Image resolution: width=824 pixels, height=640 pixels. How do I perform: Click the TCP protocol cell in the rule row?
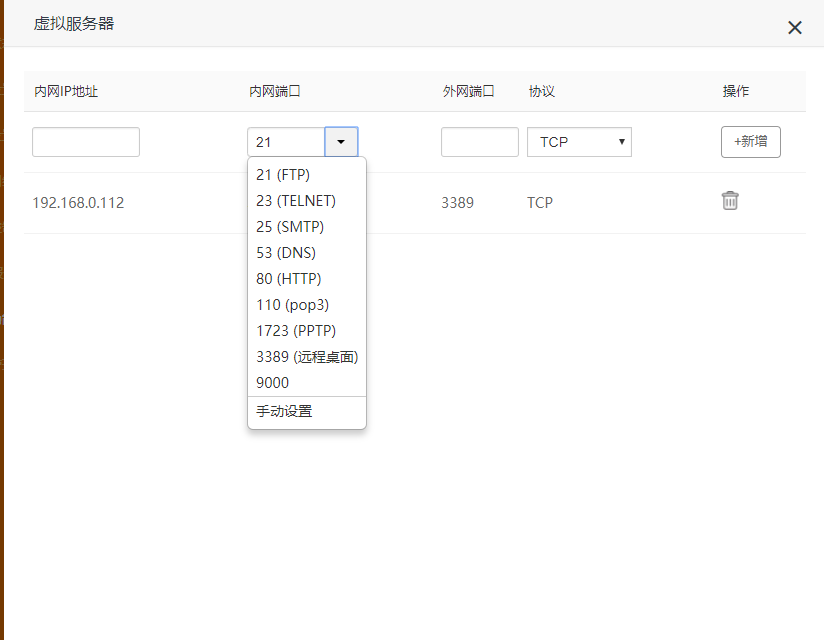540,203
